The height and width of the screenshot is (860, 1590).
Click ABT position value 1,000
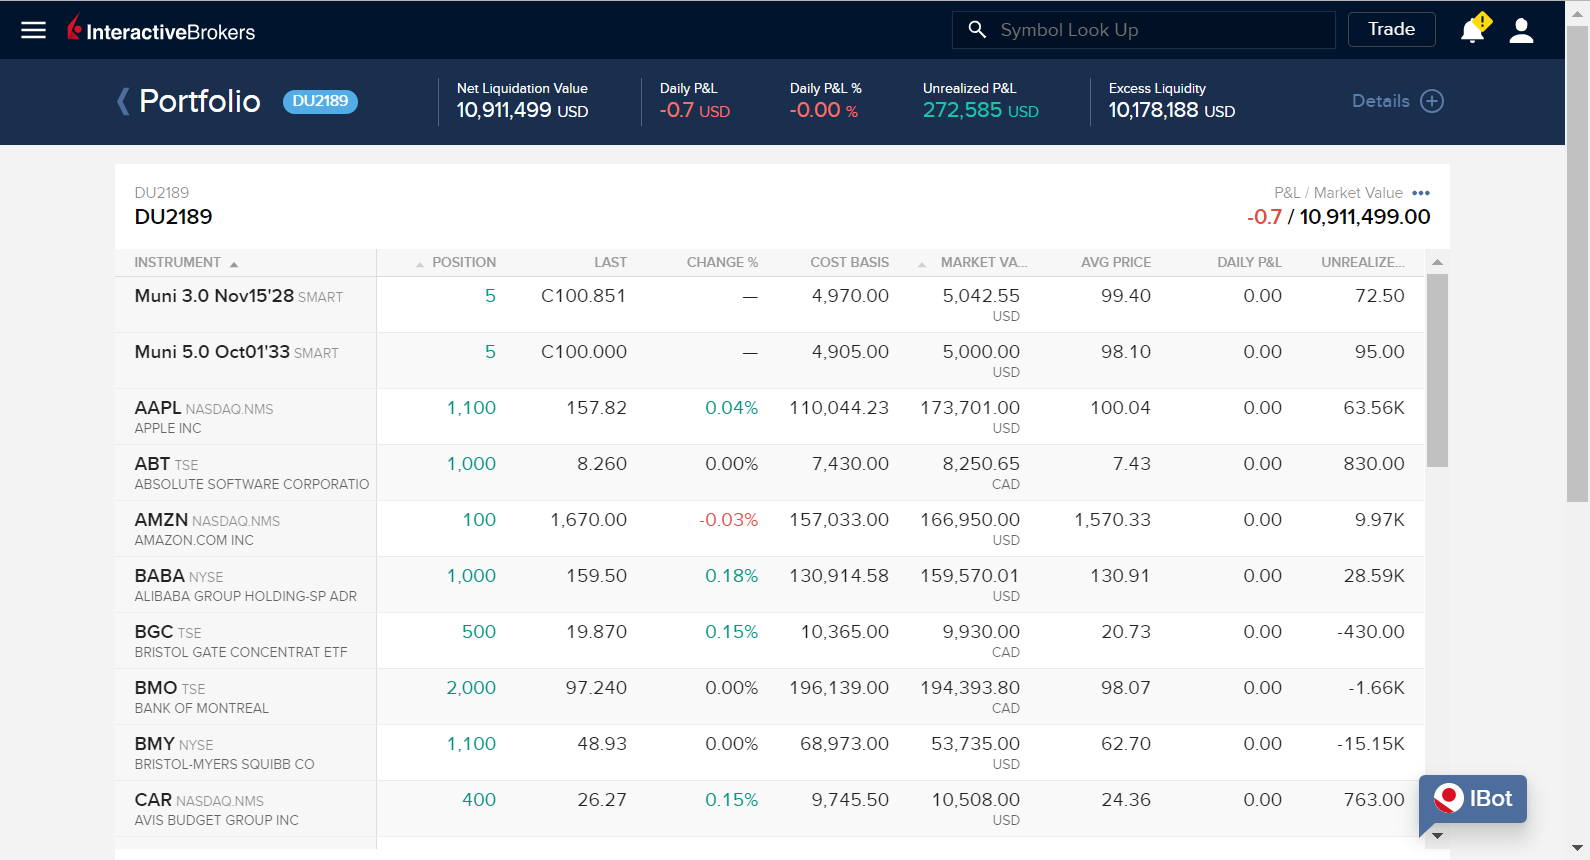(471, 464)
